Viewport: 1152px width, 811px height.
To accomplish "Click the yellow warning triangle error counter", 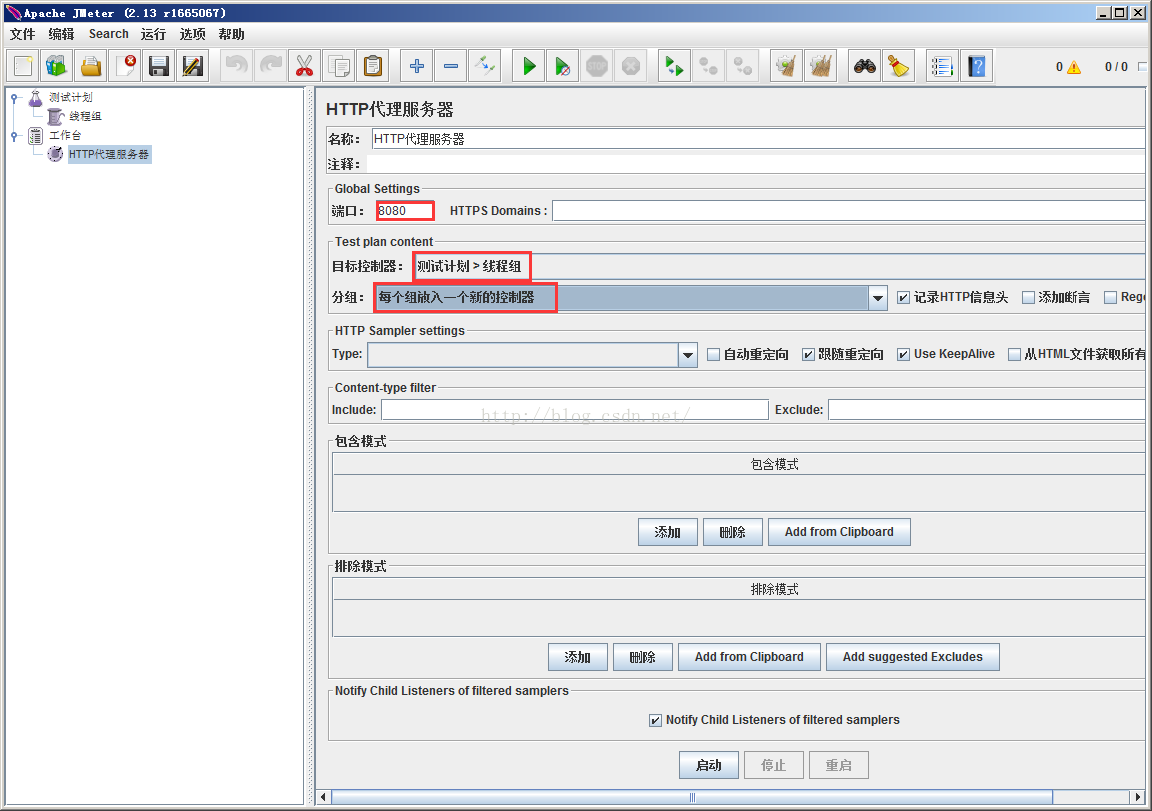I will coord(1074,68).
